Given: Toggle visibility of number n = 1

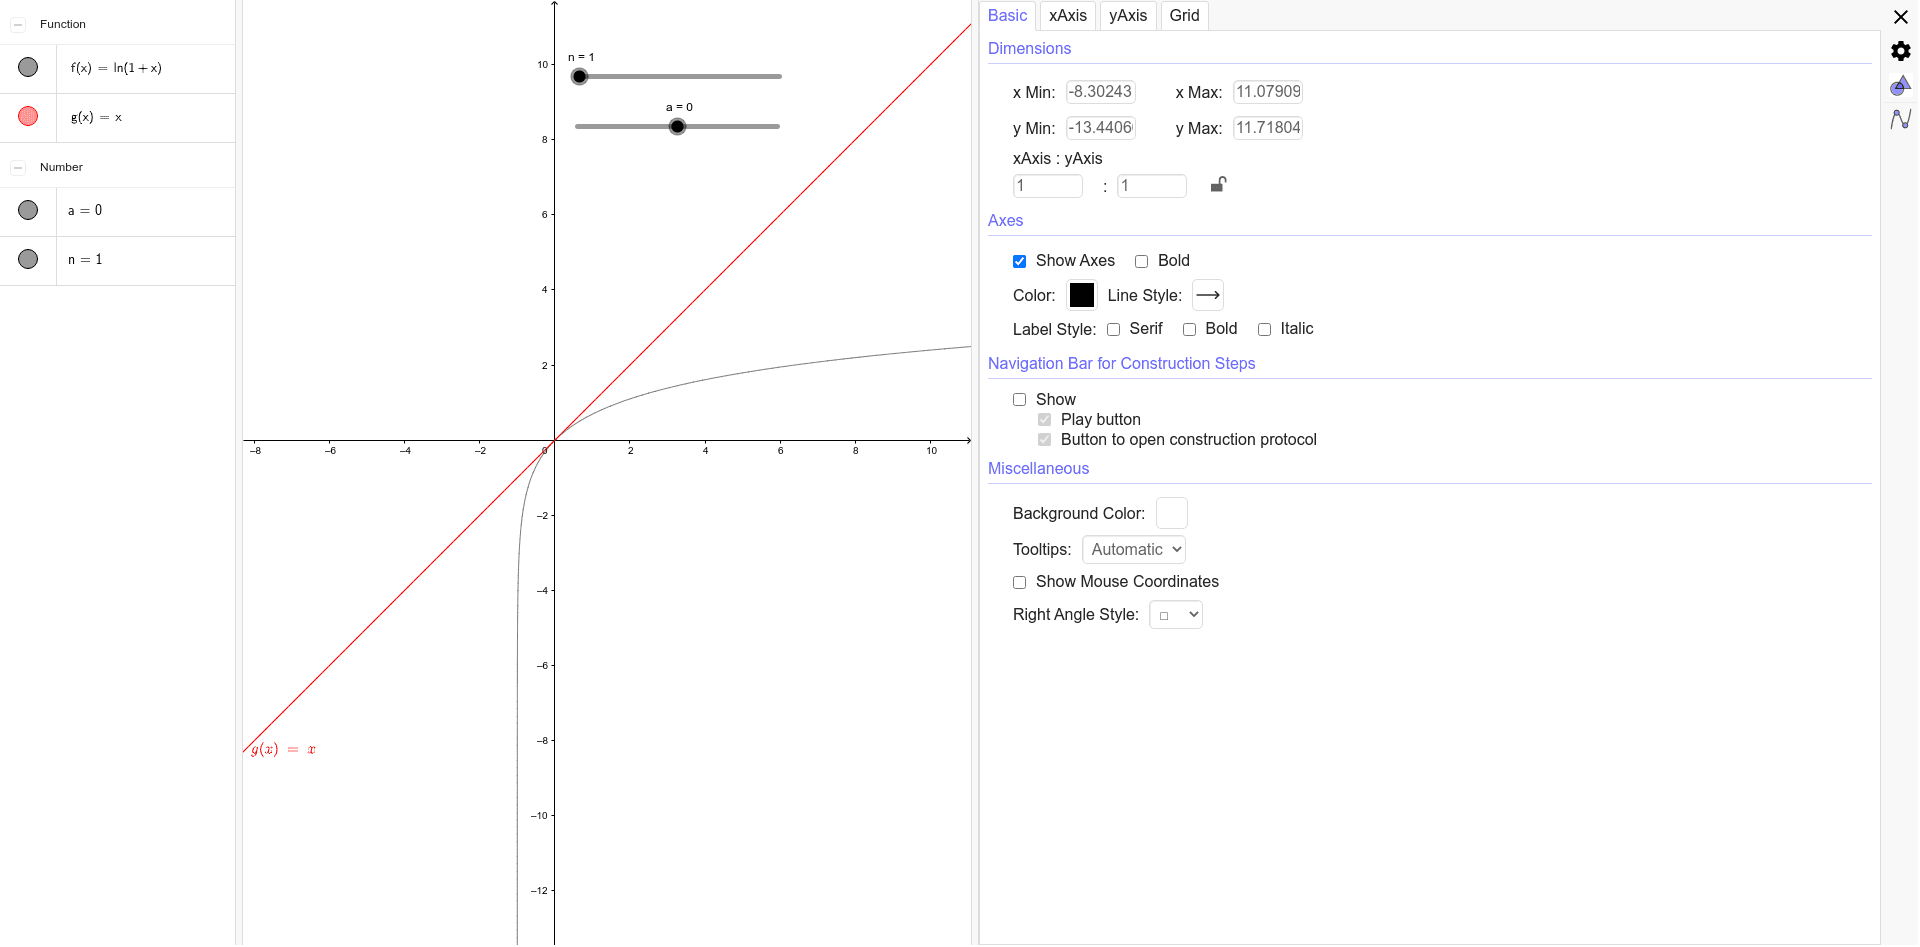Looking at the screenshot, I should pyautogui.click(x=28, y=259).
